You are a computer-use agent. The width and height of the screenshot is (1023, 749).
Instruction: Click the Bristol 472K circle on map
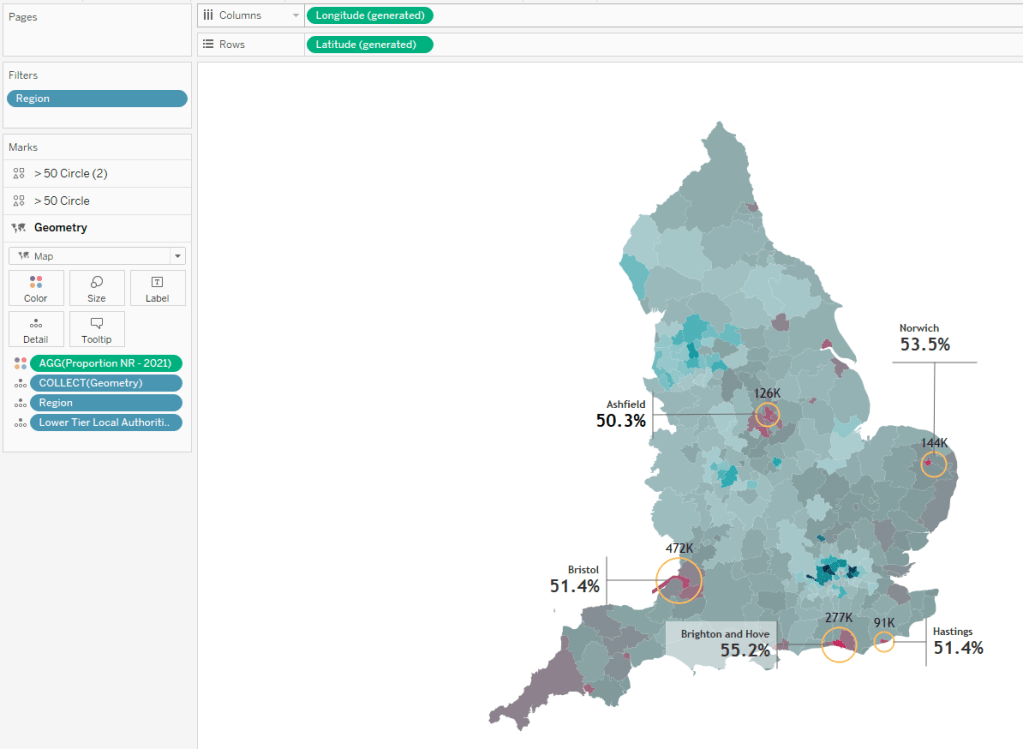point(679,580)
